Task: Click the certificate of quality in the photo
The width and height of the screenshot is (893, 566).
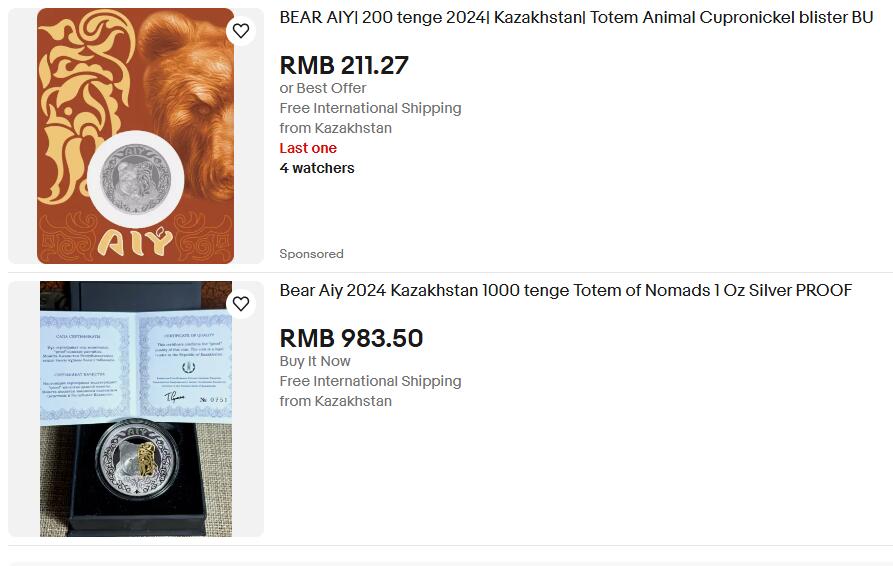Action: (x=136, y=366)
